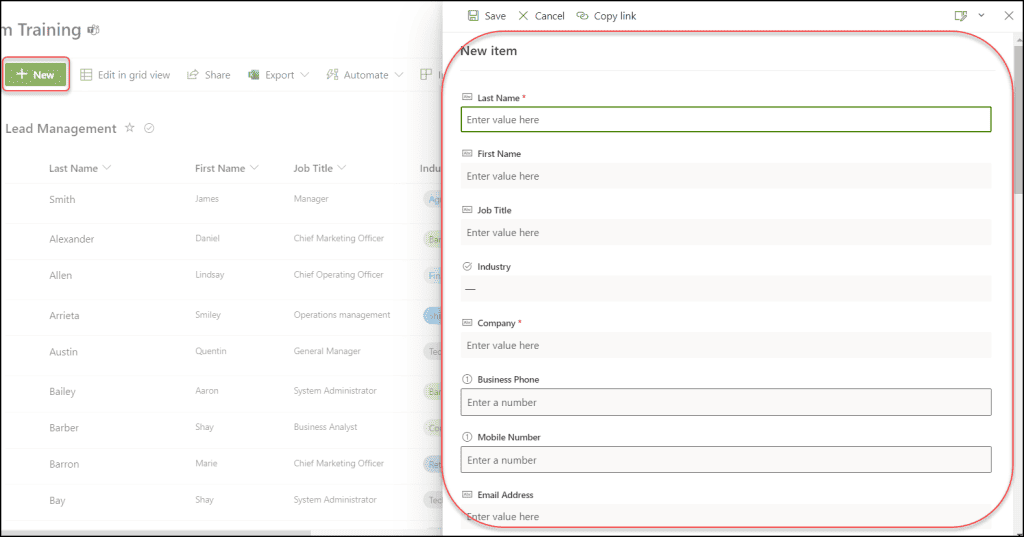Click the grid icon on Edit in grid view
1024x537 pixels.
tap(86, 74)
